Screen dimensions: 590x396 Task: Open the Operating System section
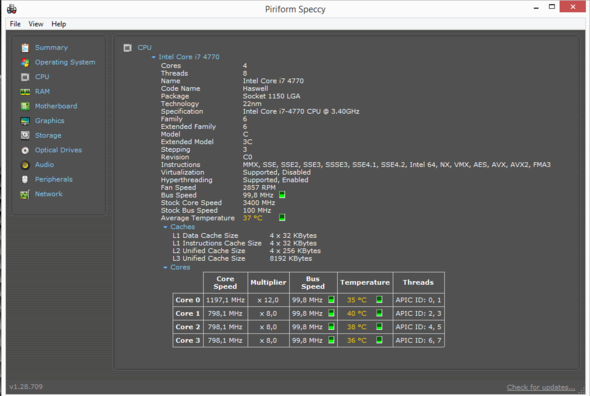tap(65, 62)
